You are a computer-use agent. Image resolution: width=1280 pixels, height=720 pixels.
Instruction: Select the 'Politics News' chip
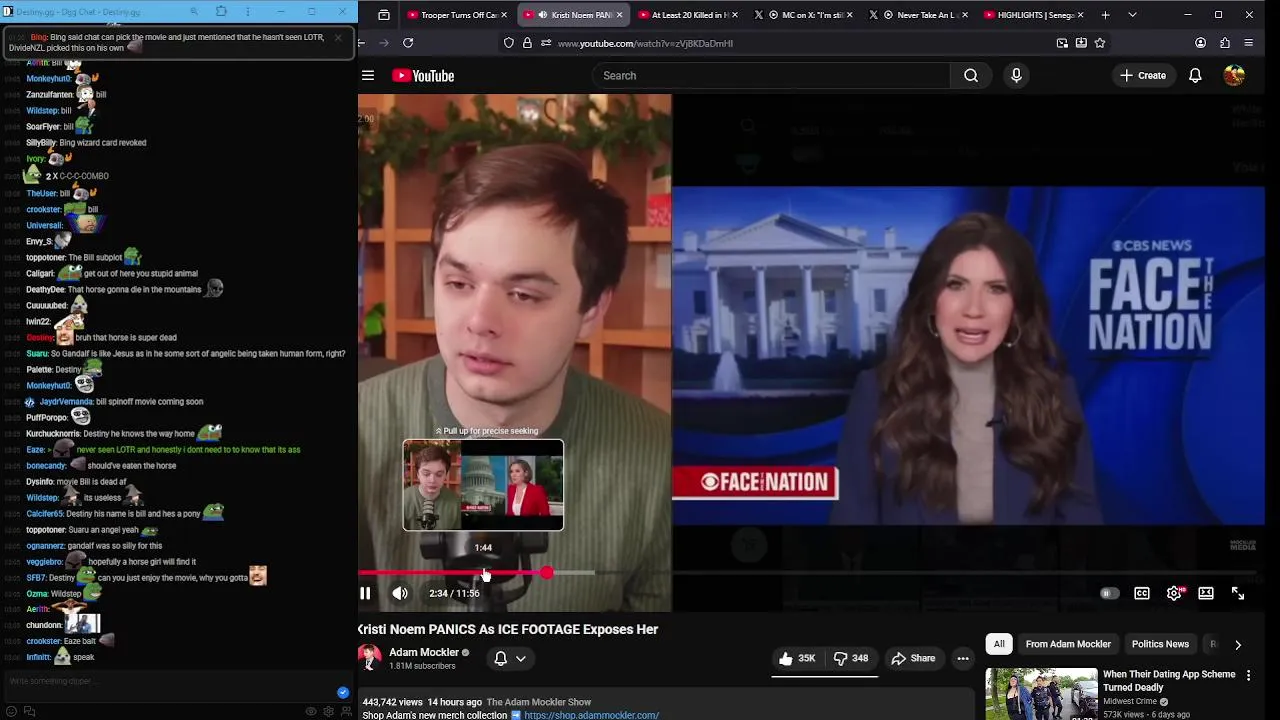pos(1160,644)
